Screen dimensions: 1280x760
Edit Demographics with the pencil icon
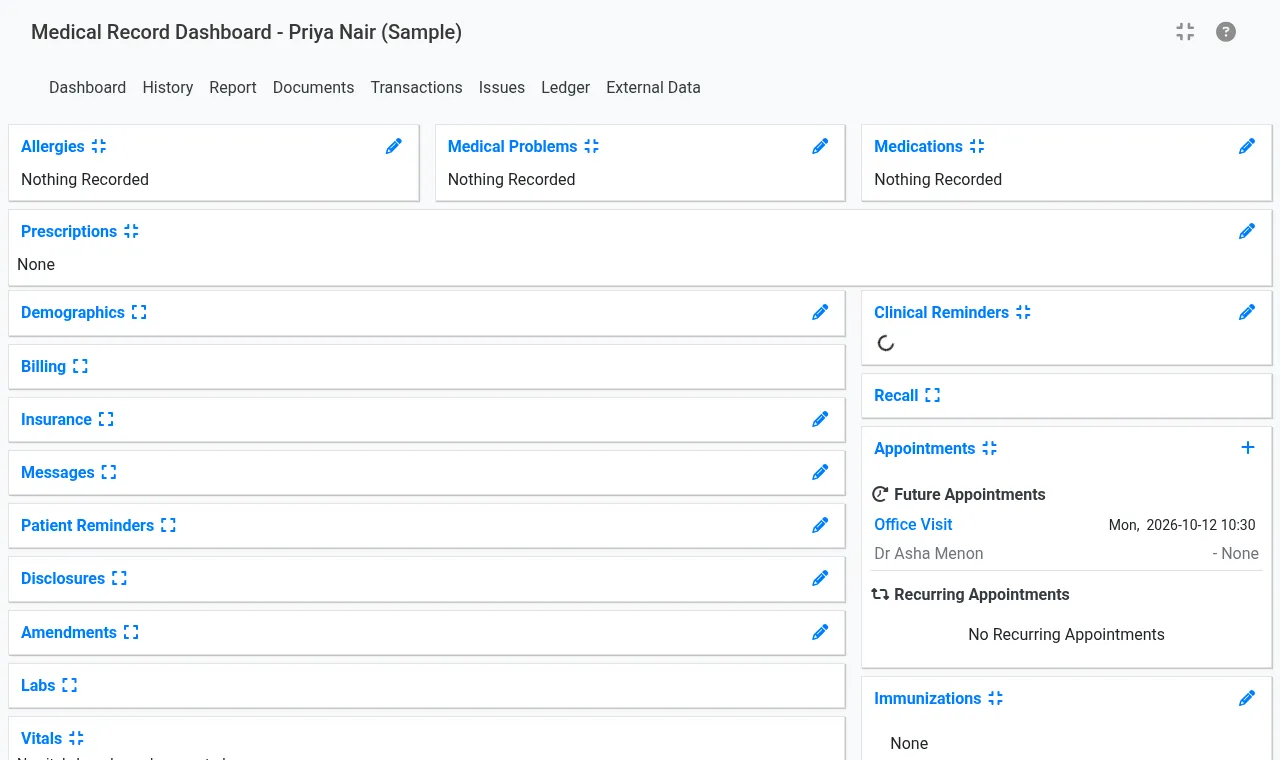tap(820, 312)
